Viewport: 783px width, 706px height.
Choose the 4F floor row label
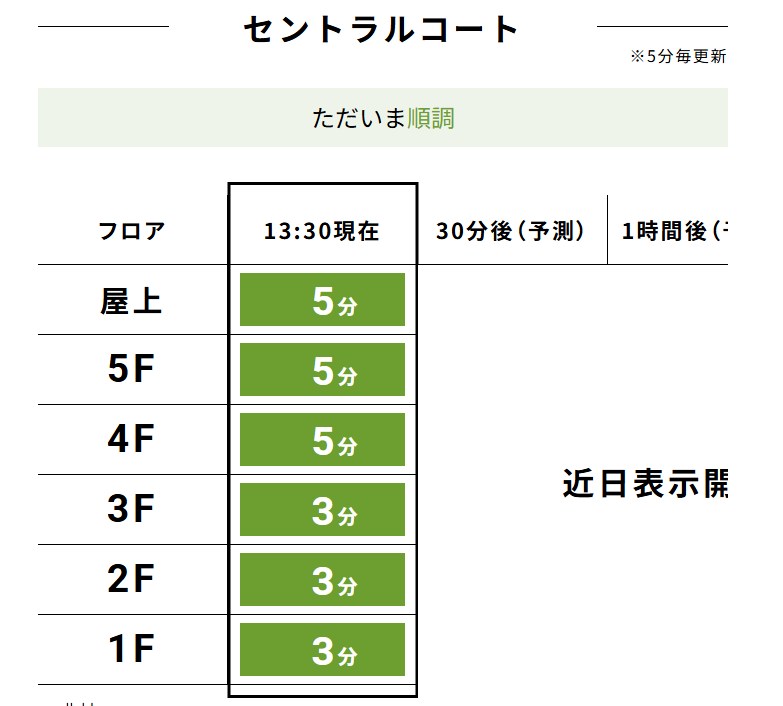coord(132,440)
